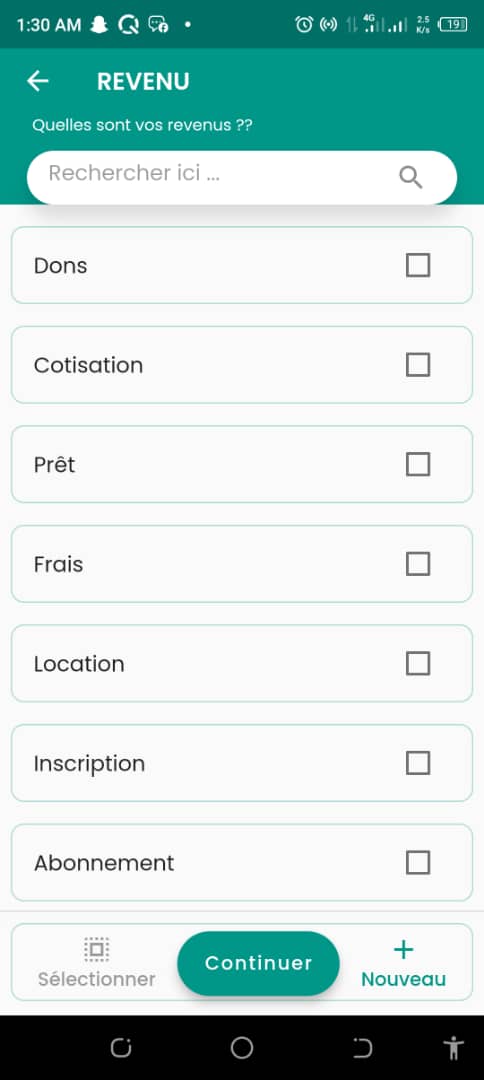Tap the magnifying glass search icon
Viewport: 484px width, 1080px height.
point(410,177)
